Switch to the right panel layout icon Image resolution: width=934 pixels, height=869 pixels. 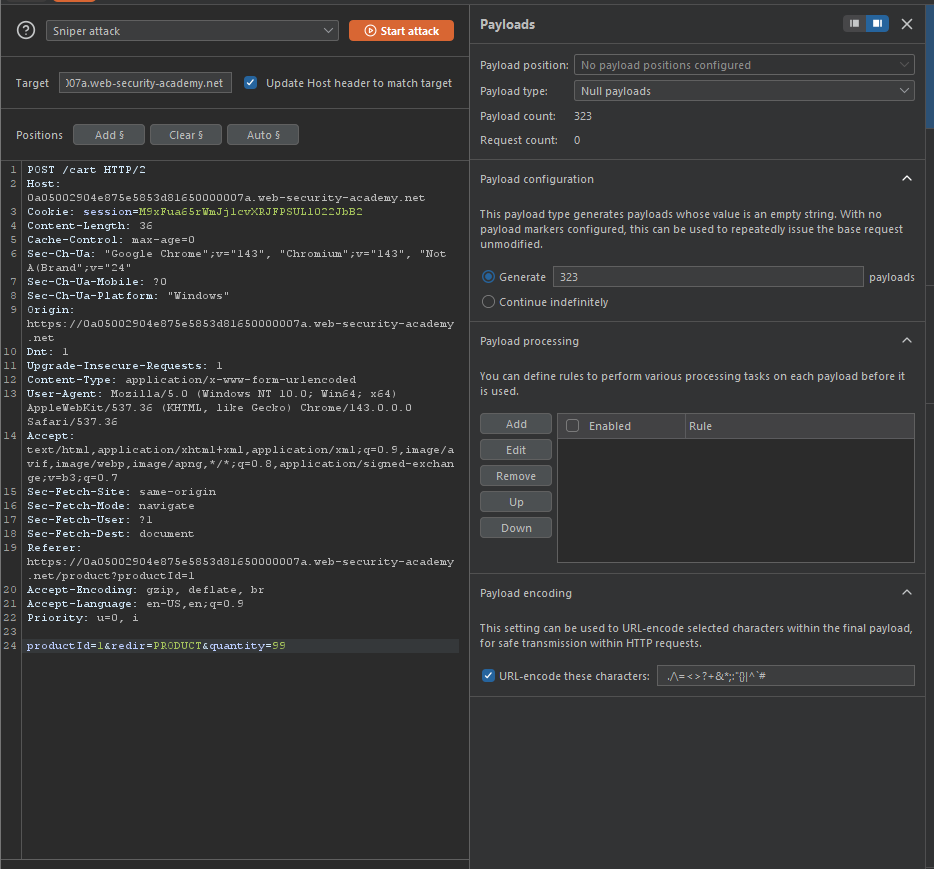pyautogui.click(x=877, y=23)
